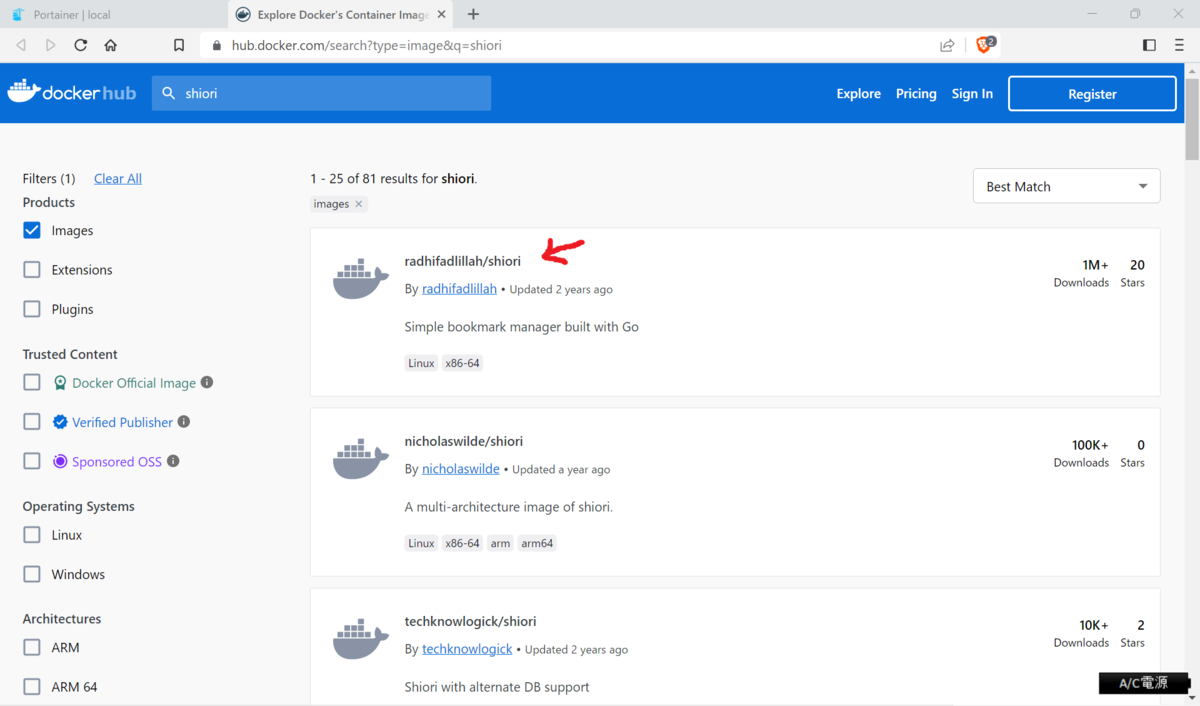
Task: Uncheck the Images filter
Action: point(32,230)
